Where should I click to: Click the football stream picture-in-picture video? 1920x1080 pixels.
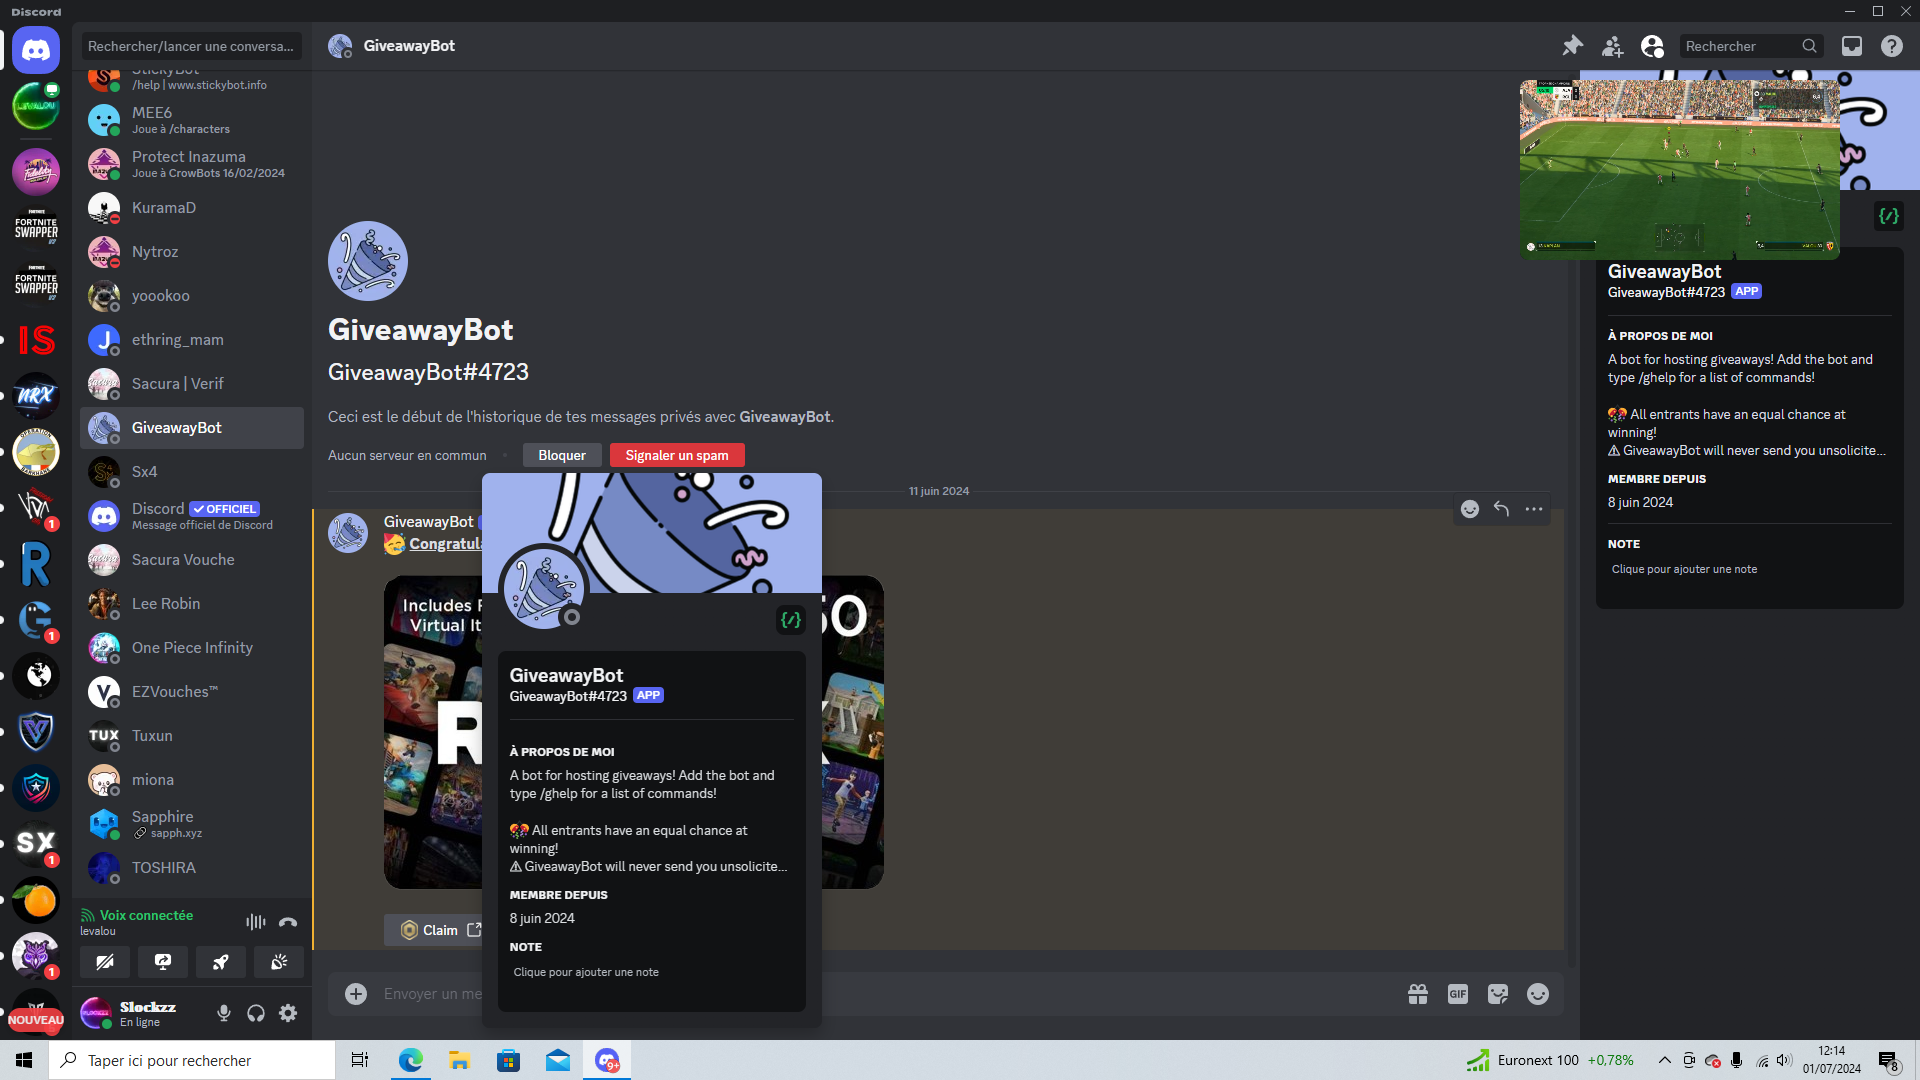[1679, 170]
